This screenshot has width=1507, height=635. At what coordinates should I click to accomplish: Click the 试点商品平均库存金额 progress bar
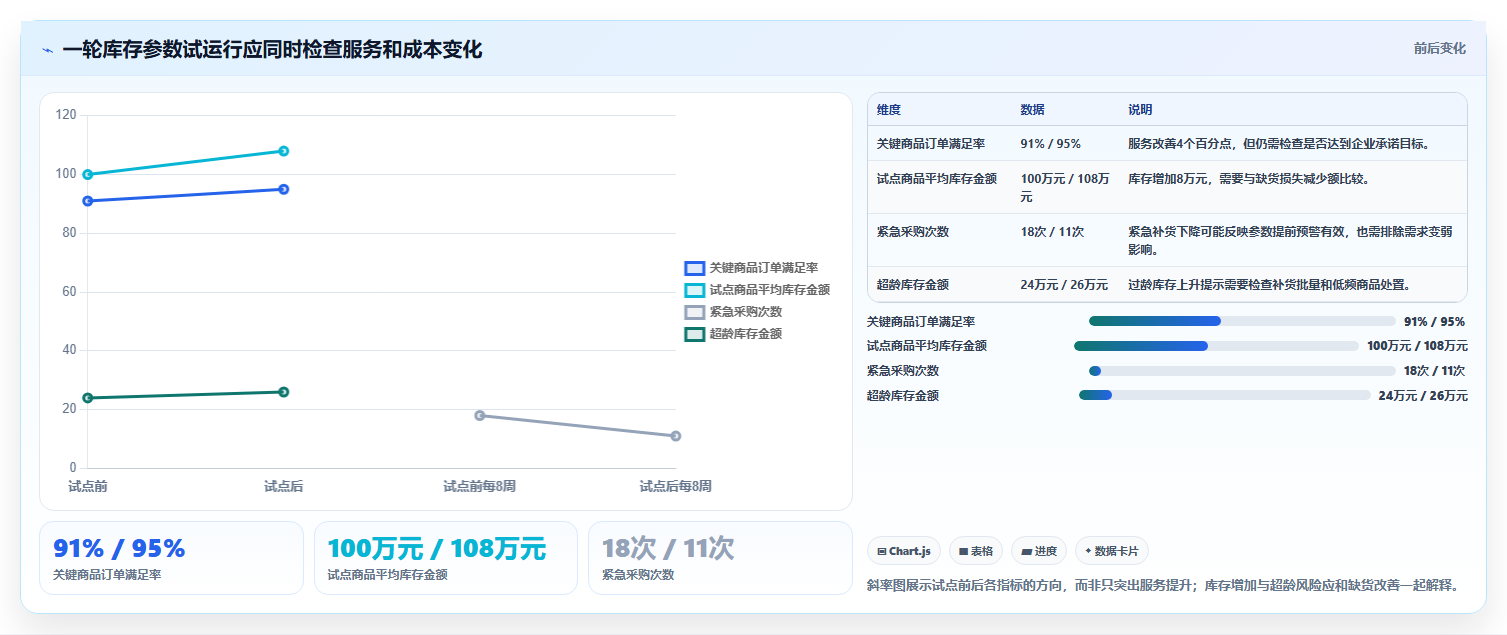click(x=1216, y=346)
